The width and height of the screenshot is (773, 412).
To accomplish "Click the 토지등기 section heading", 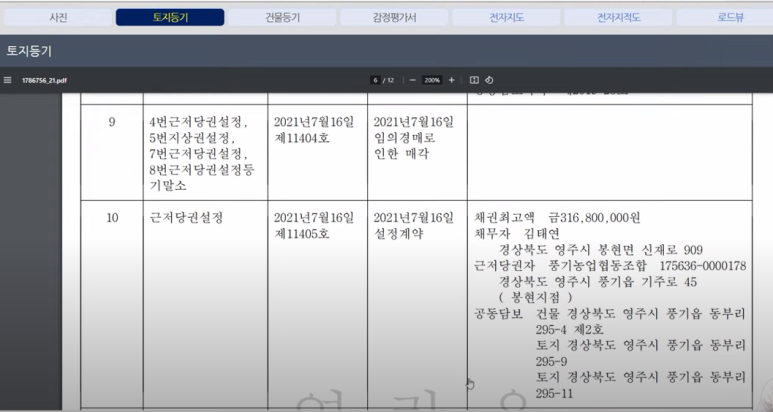I will pos(29,51).
